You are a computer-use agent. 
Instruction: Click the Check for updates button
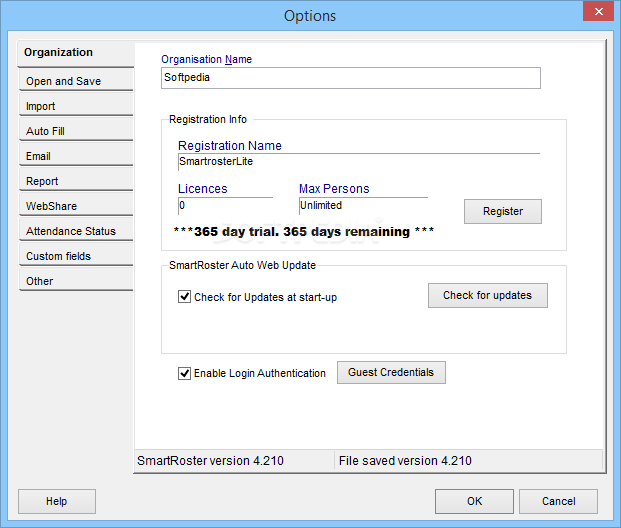point(488,295)
